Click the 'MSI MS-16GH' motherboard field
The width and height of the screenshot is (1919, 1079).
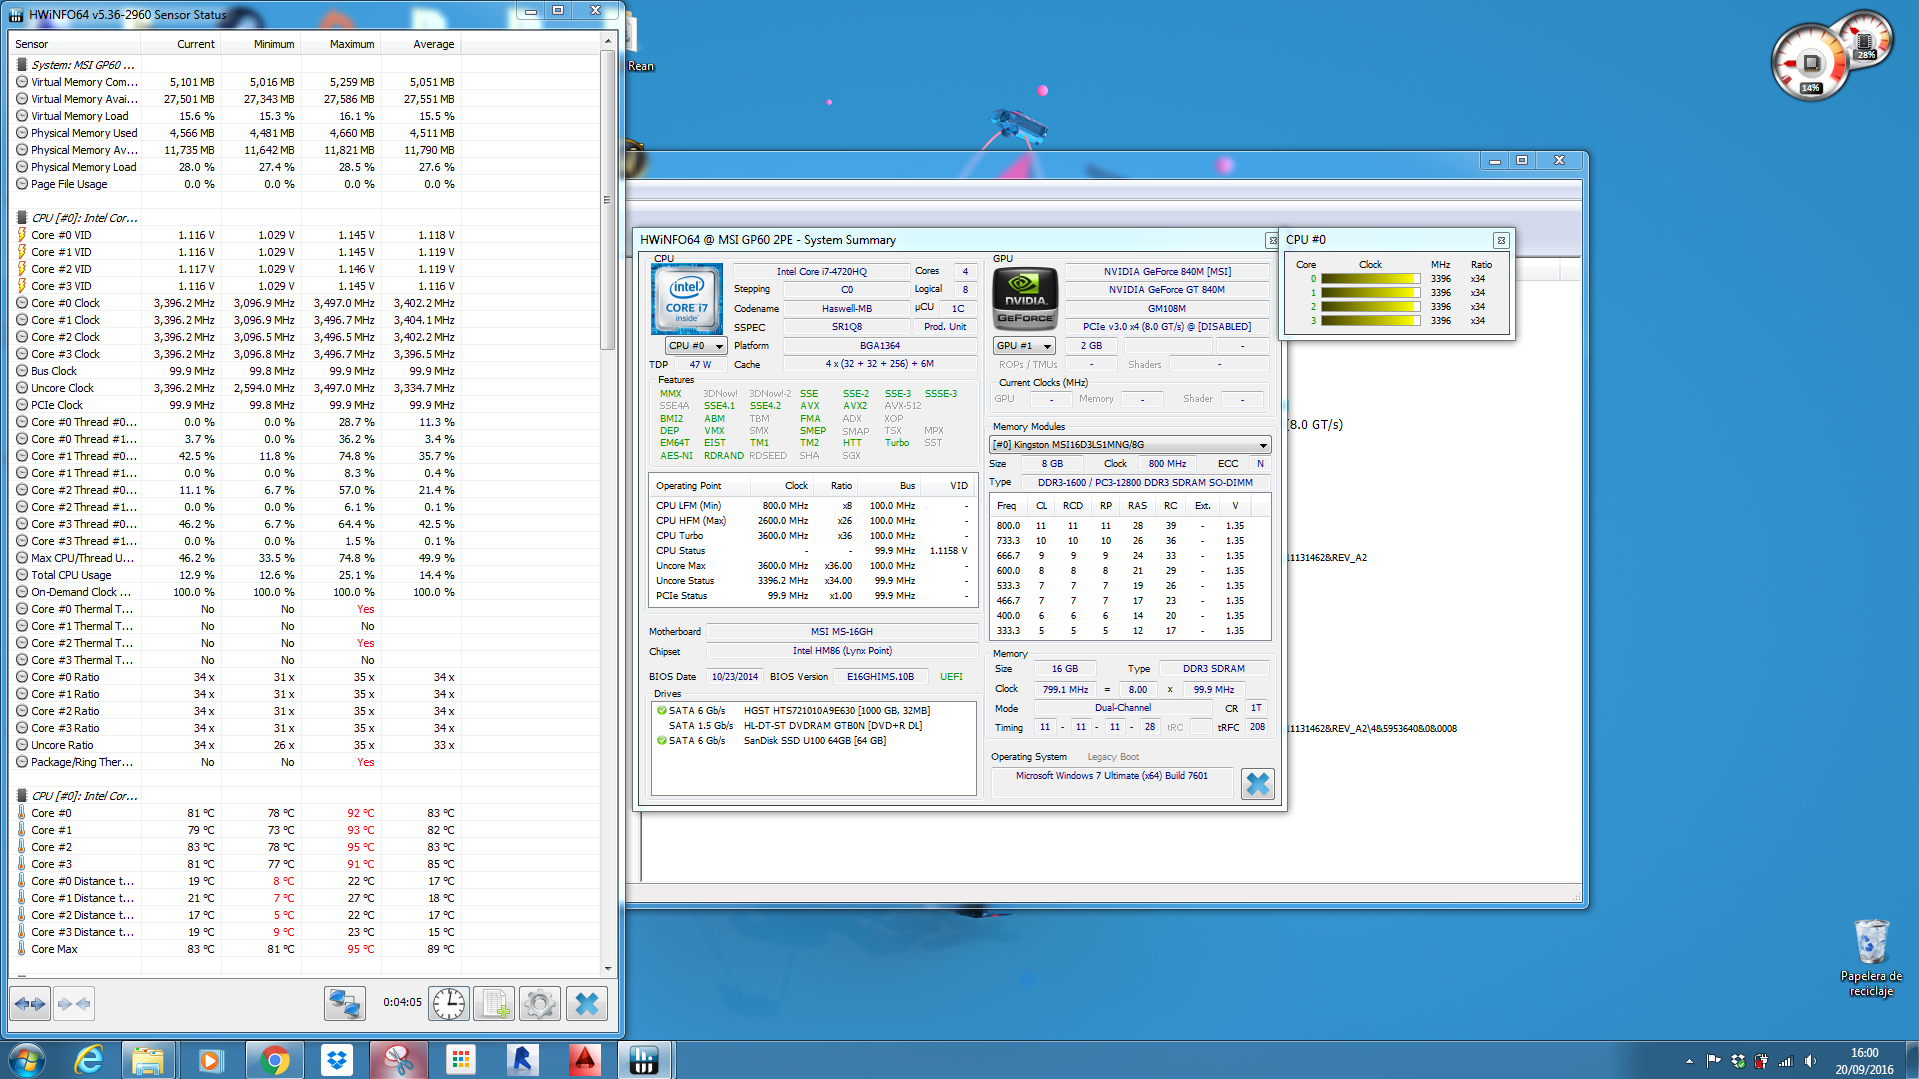[841, 632]
